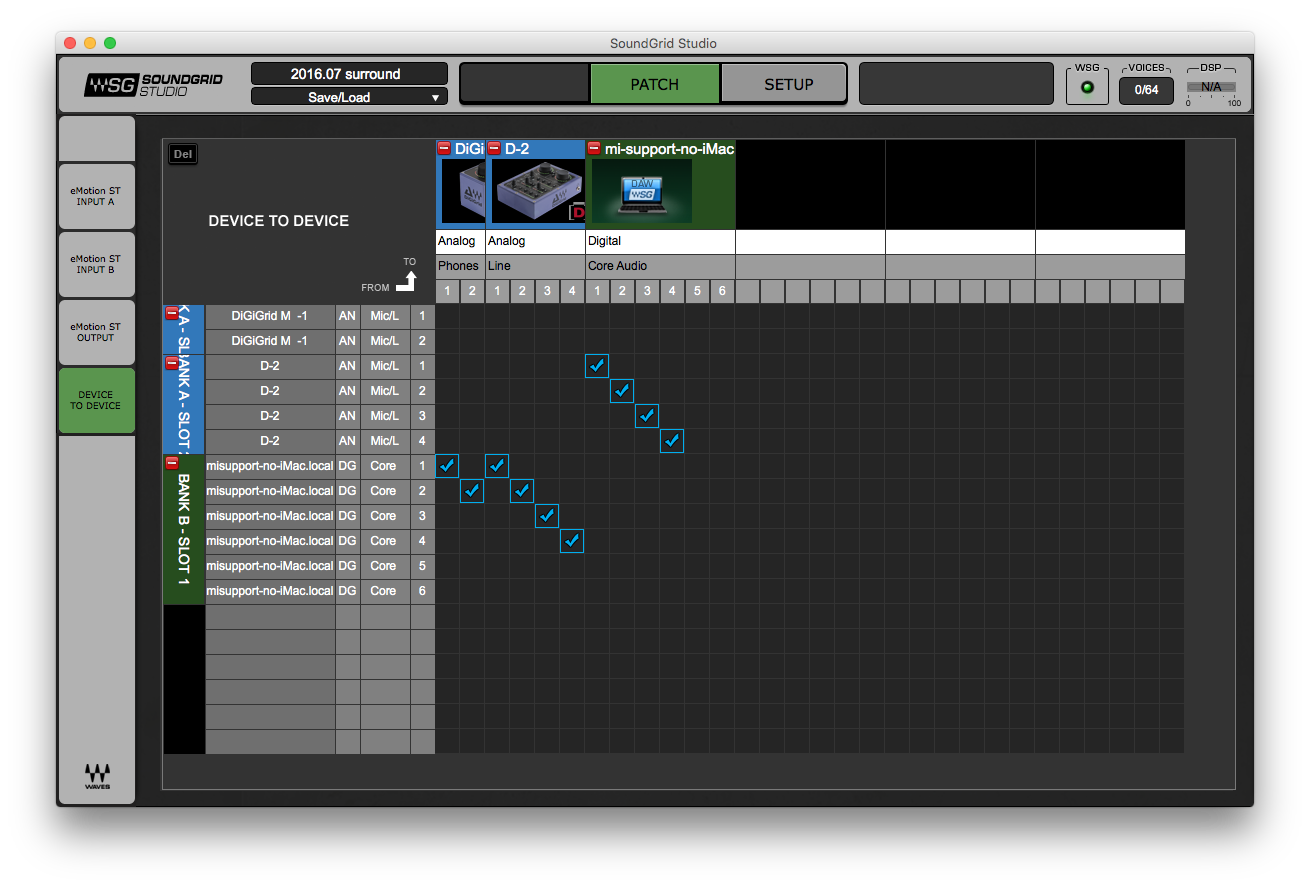1310x887 pixels.
Task: Remove the D-2 device column via its red minus
Action: coord(494,148)
